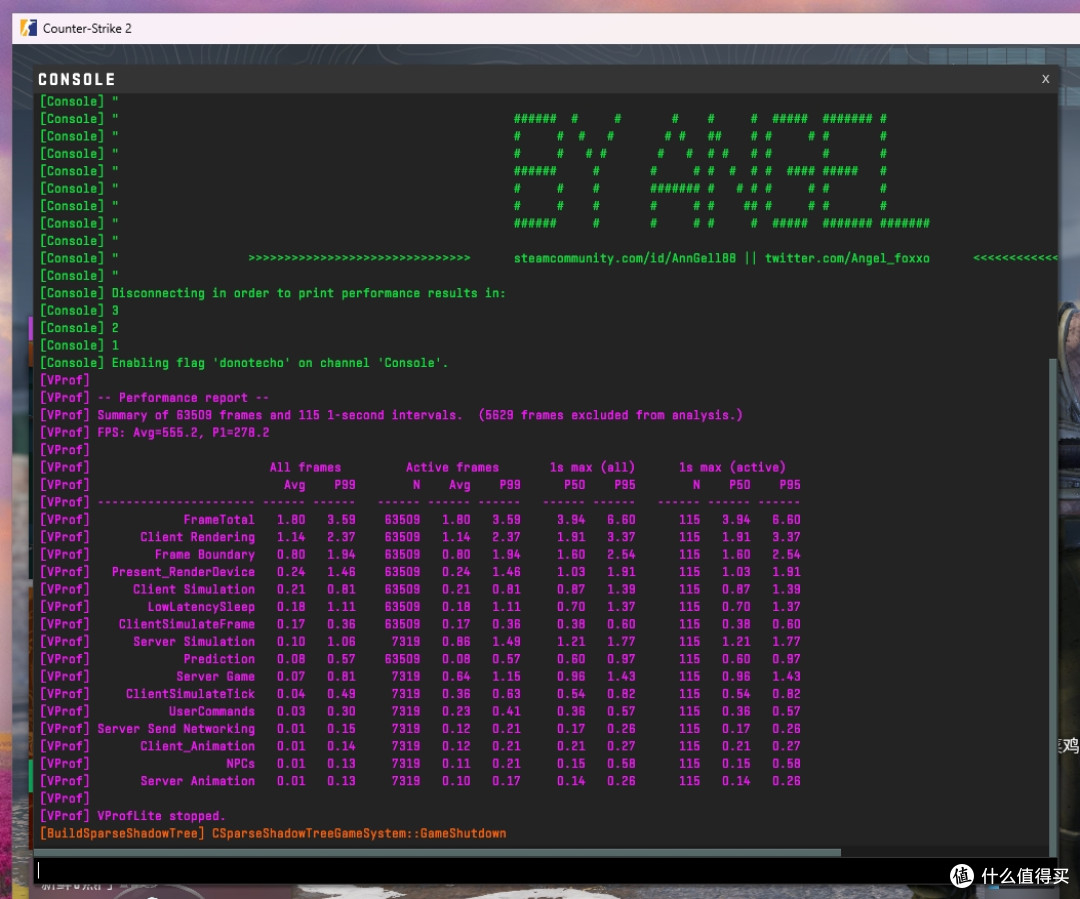Click the NPCs row label
The width and height of the screenshot is (1080, 899).
click(240, 763)
